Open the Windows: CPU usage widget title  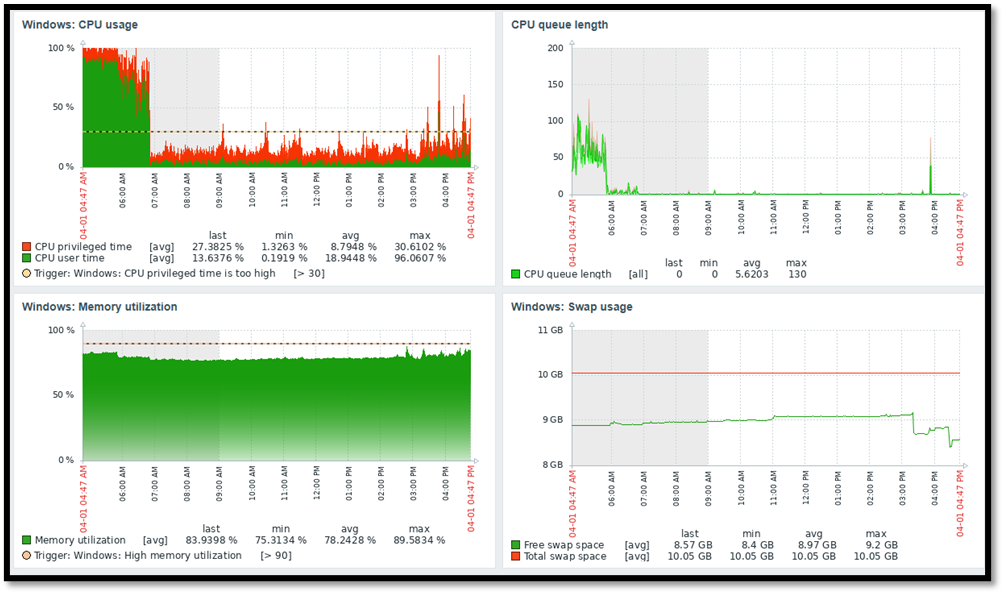80,24
